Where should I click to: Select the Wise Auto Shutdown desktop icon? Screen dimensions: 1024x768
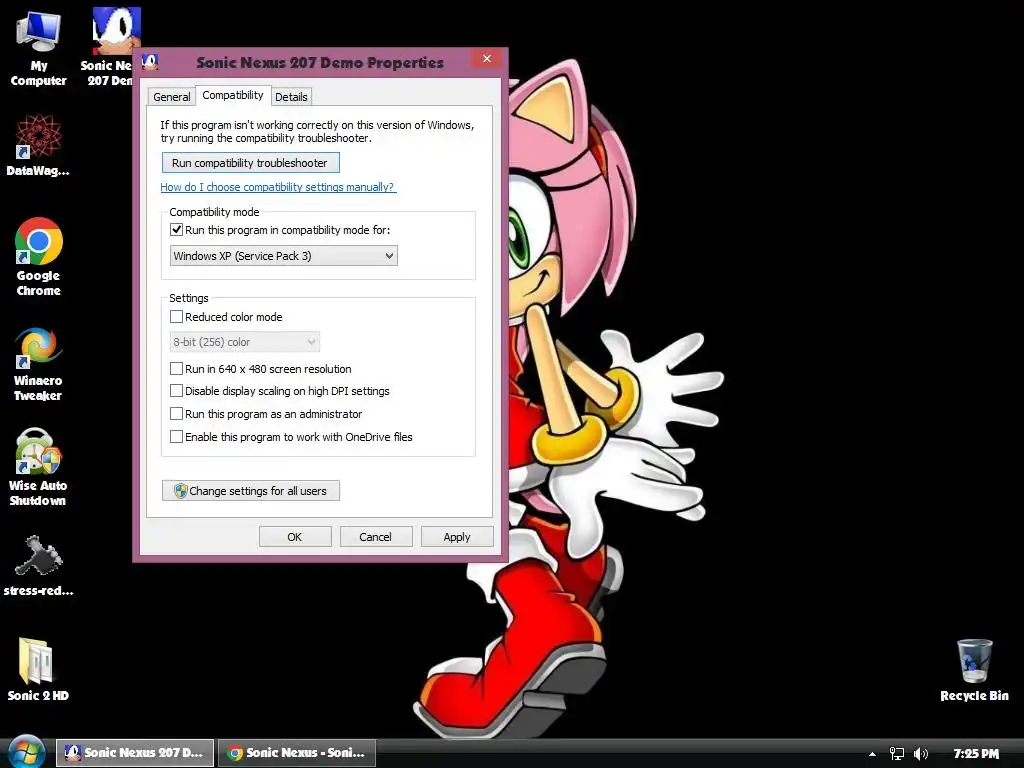38,468
